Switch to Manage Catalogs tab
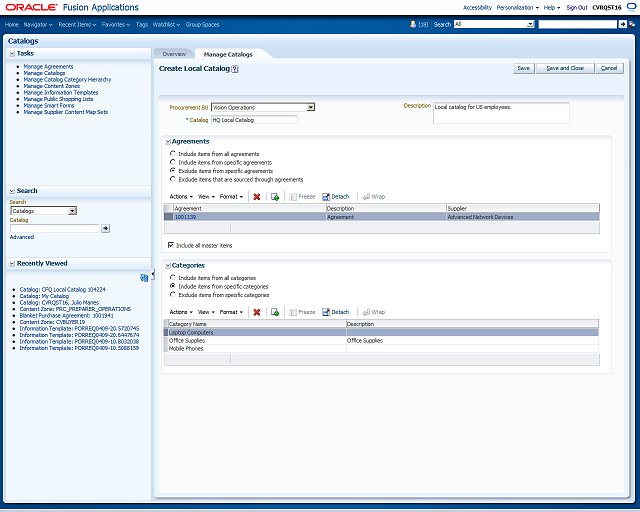 228,54
